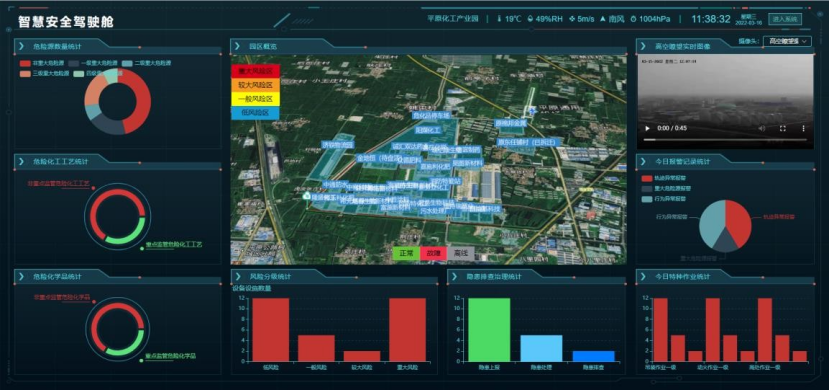Toggle 三级重大危险源 legend swatch

click(26, 74)
